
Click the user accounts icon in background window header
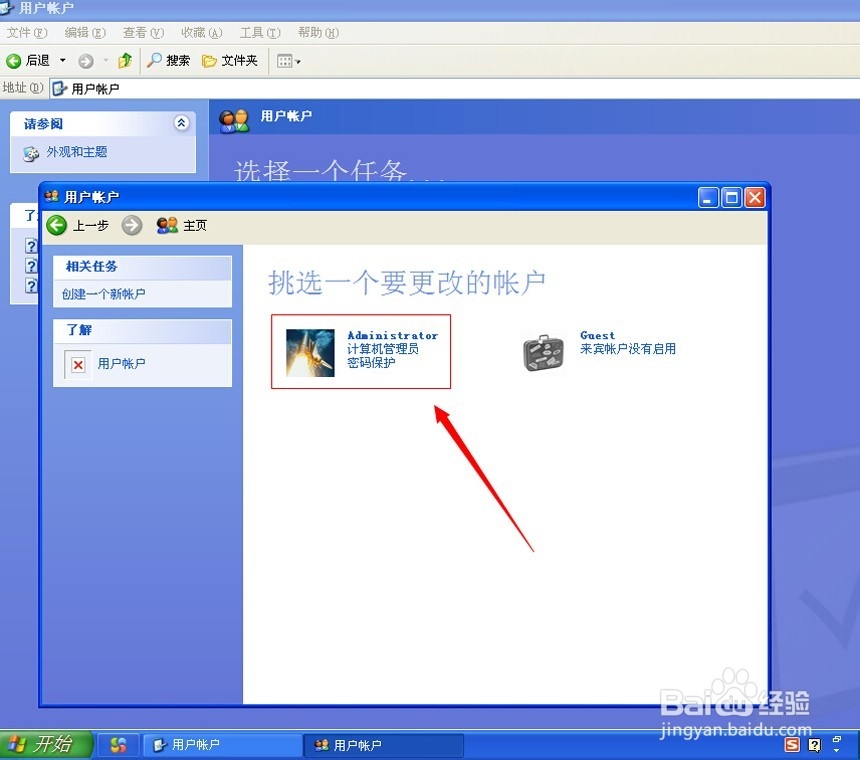(234, 121)
